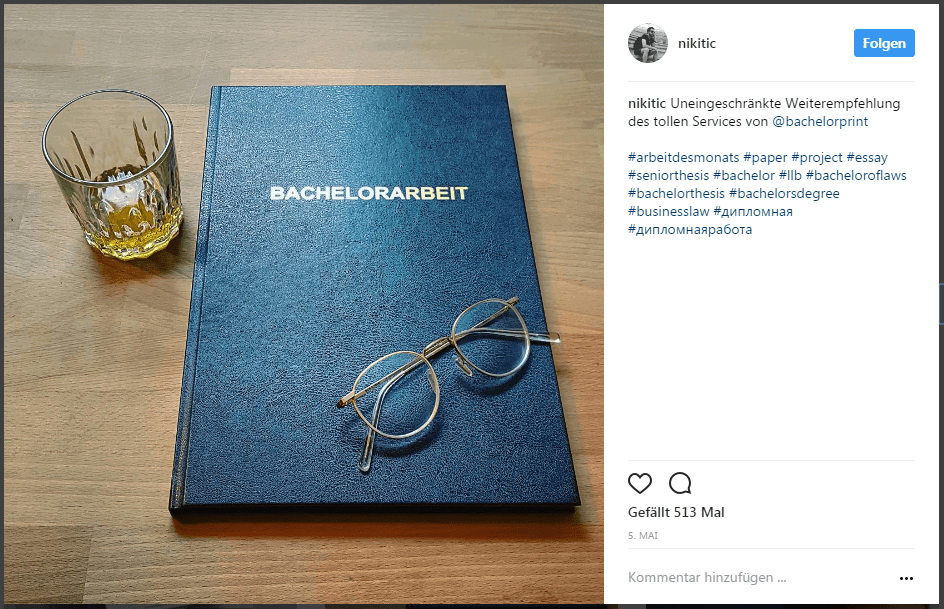Open hashtag #дипломнаяработа
The height and width of the screenshot is (609, 944).
(690, 230)
